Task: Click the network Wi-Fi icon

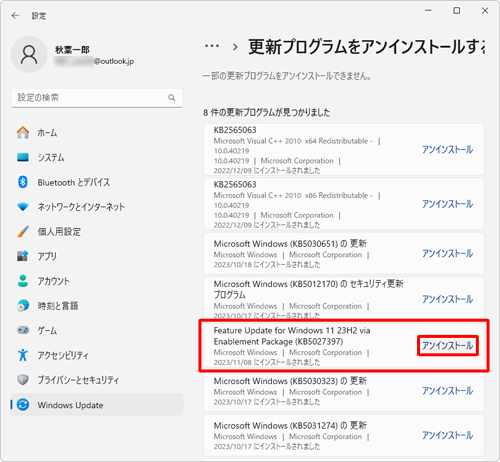Action: [23, 207]
